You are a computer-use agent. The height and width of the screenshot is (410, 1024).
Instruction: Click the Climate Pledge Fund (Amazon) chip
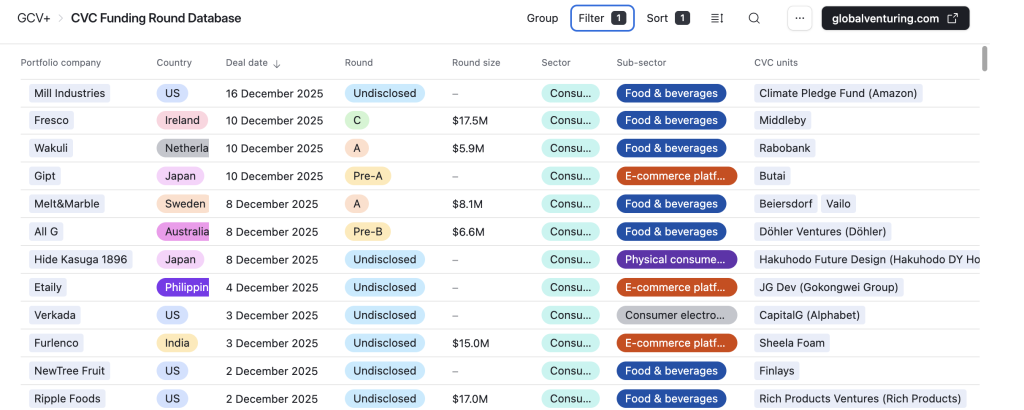837,93
